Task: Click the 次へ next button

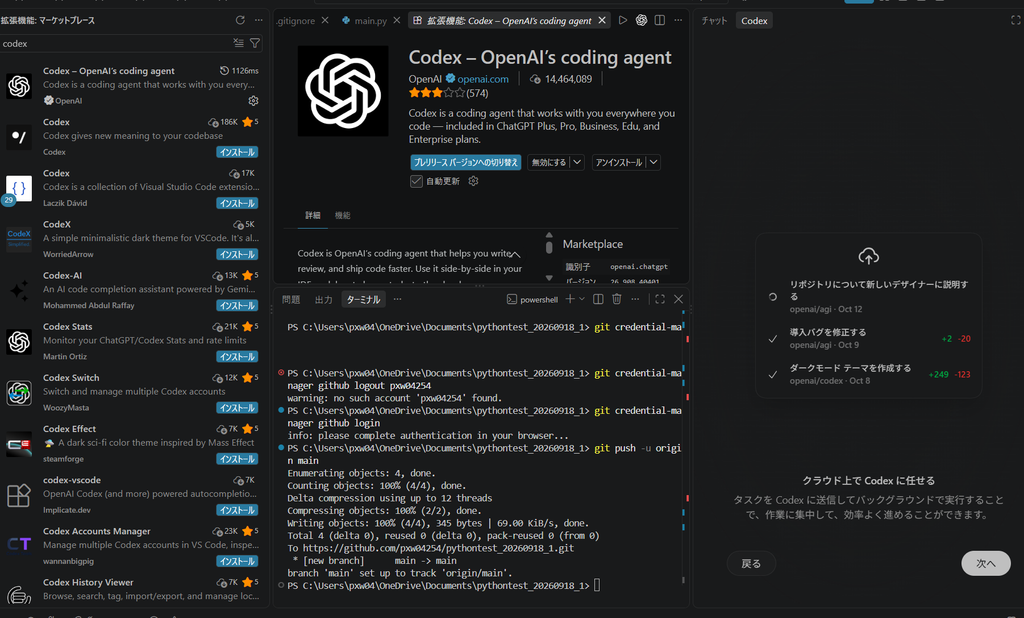Action: pyautogui.click(x=985, y=563)
